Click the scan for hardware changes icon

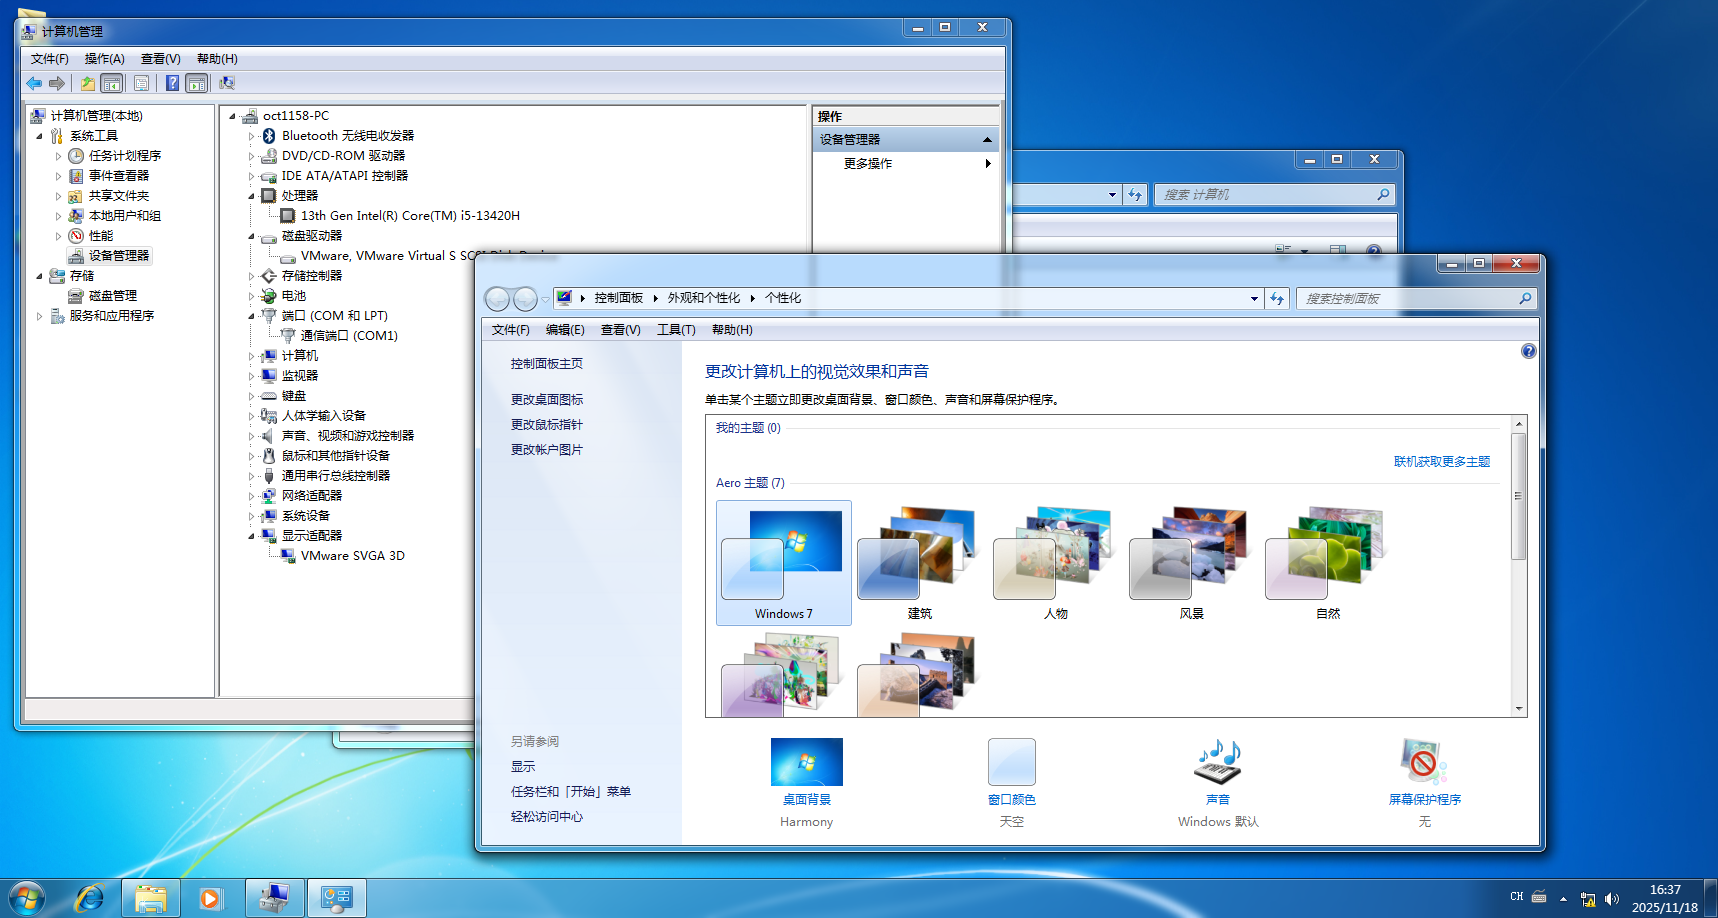227,83
